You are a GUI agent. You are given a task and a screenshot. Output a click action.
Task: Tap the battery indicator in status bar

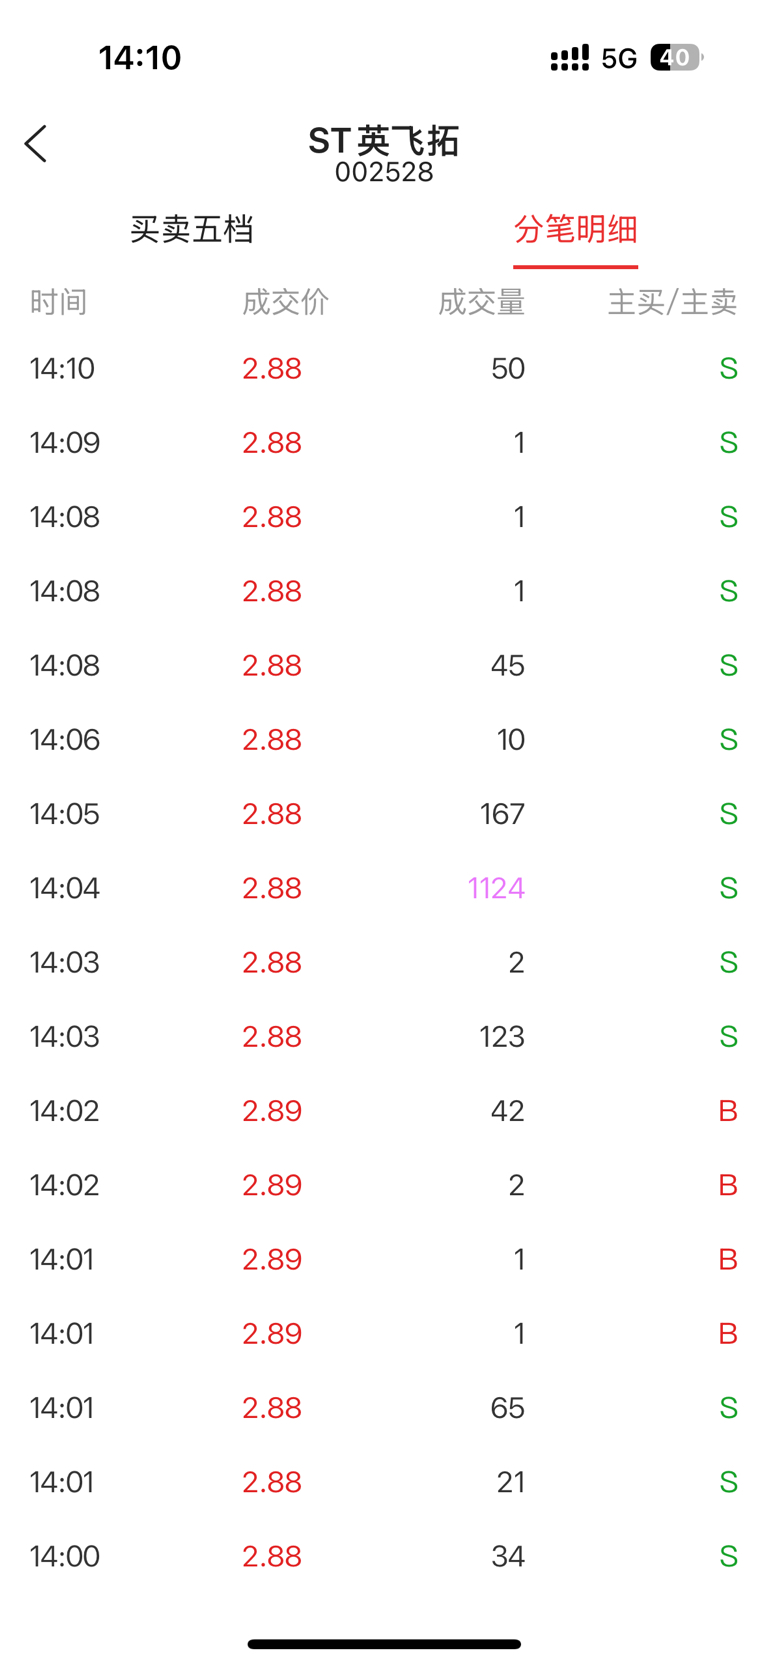pyautogui.click(x=677, y=58)
